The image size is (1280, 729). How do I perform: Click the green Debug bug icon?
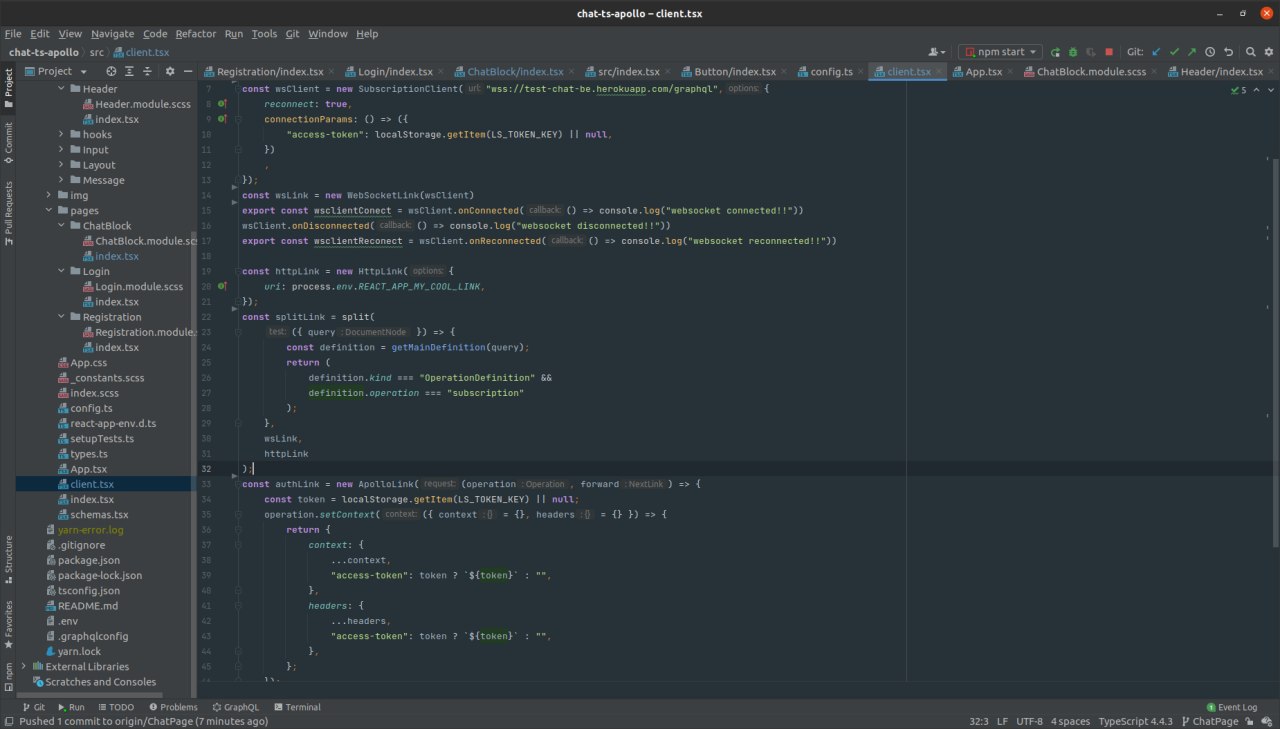1073,52
